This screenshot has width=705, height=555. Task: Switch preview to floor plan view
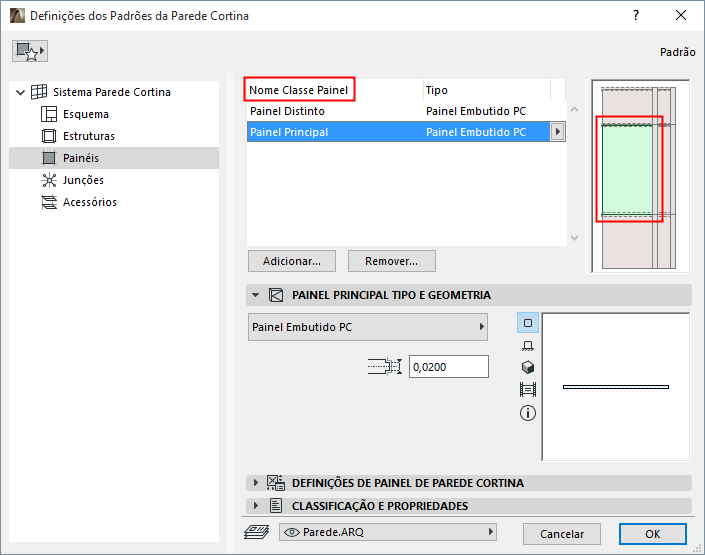tap(528, 345)
